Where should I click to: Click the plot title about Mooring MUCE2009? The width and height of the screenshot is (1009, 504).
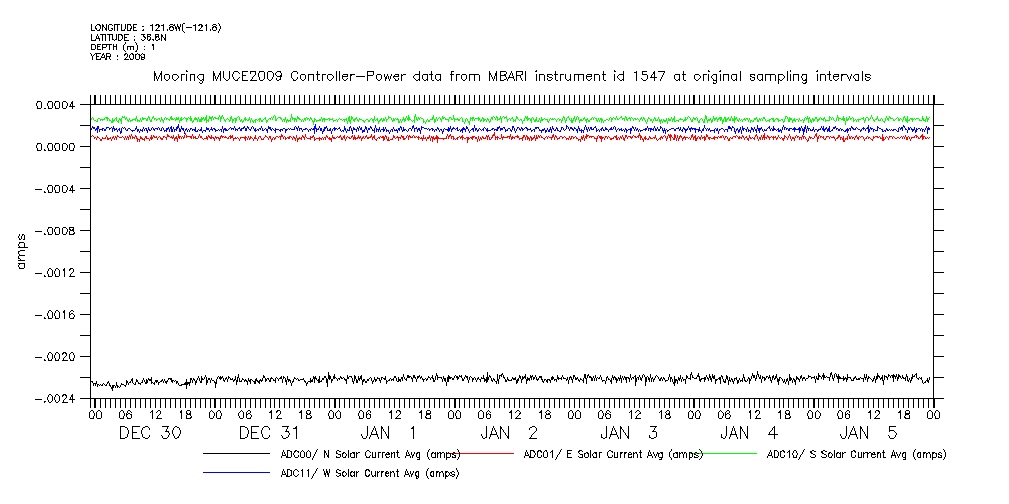coord(511,76)
